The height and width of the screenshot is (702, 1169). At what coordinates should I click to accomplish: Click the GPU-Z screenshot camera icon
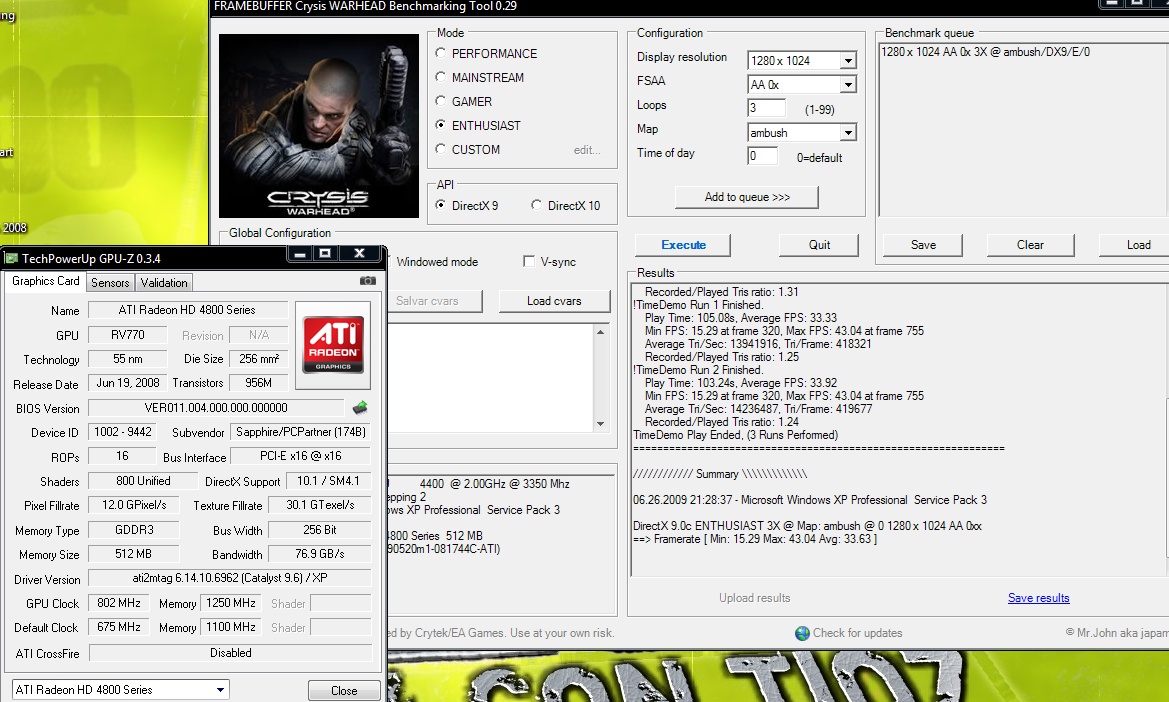coord(368,281)
